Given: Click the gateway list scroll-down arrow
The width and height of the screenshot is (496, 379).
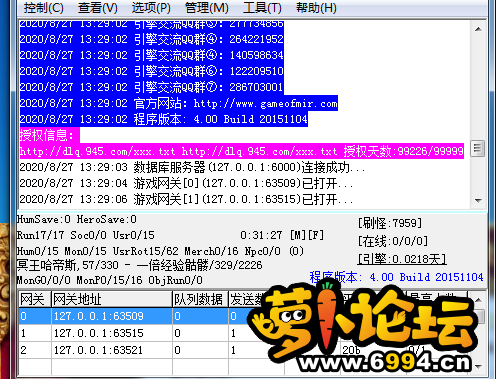Looking at the screenshot, I should coord(479,366).
